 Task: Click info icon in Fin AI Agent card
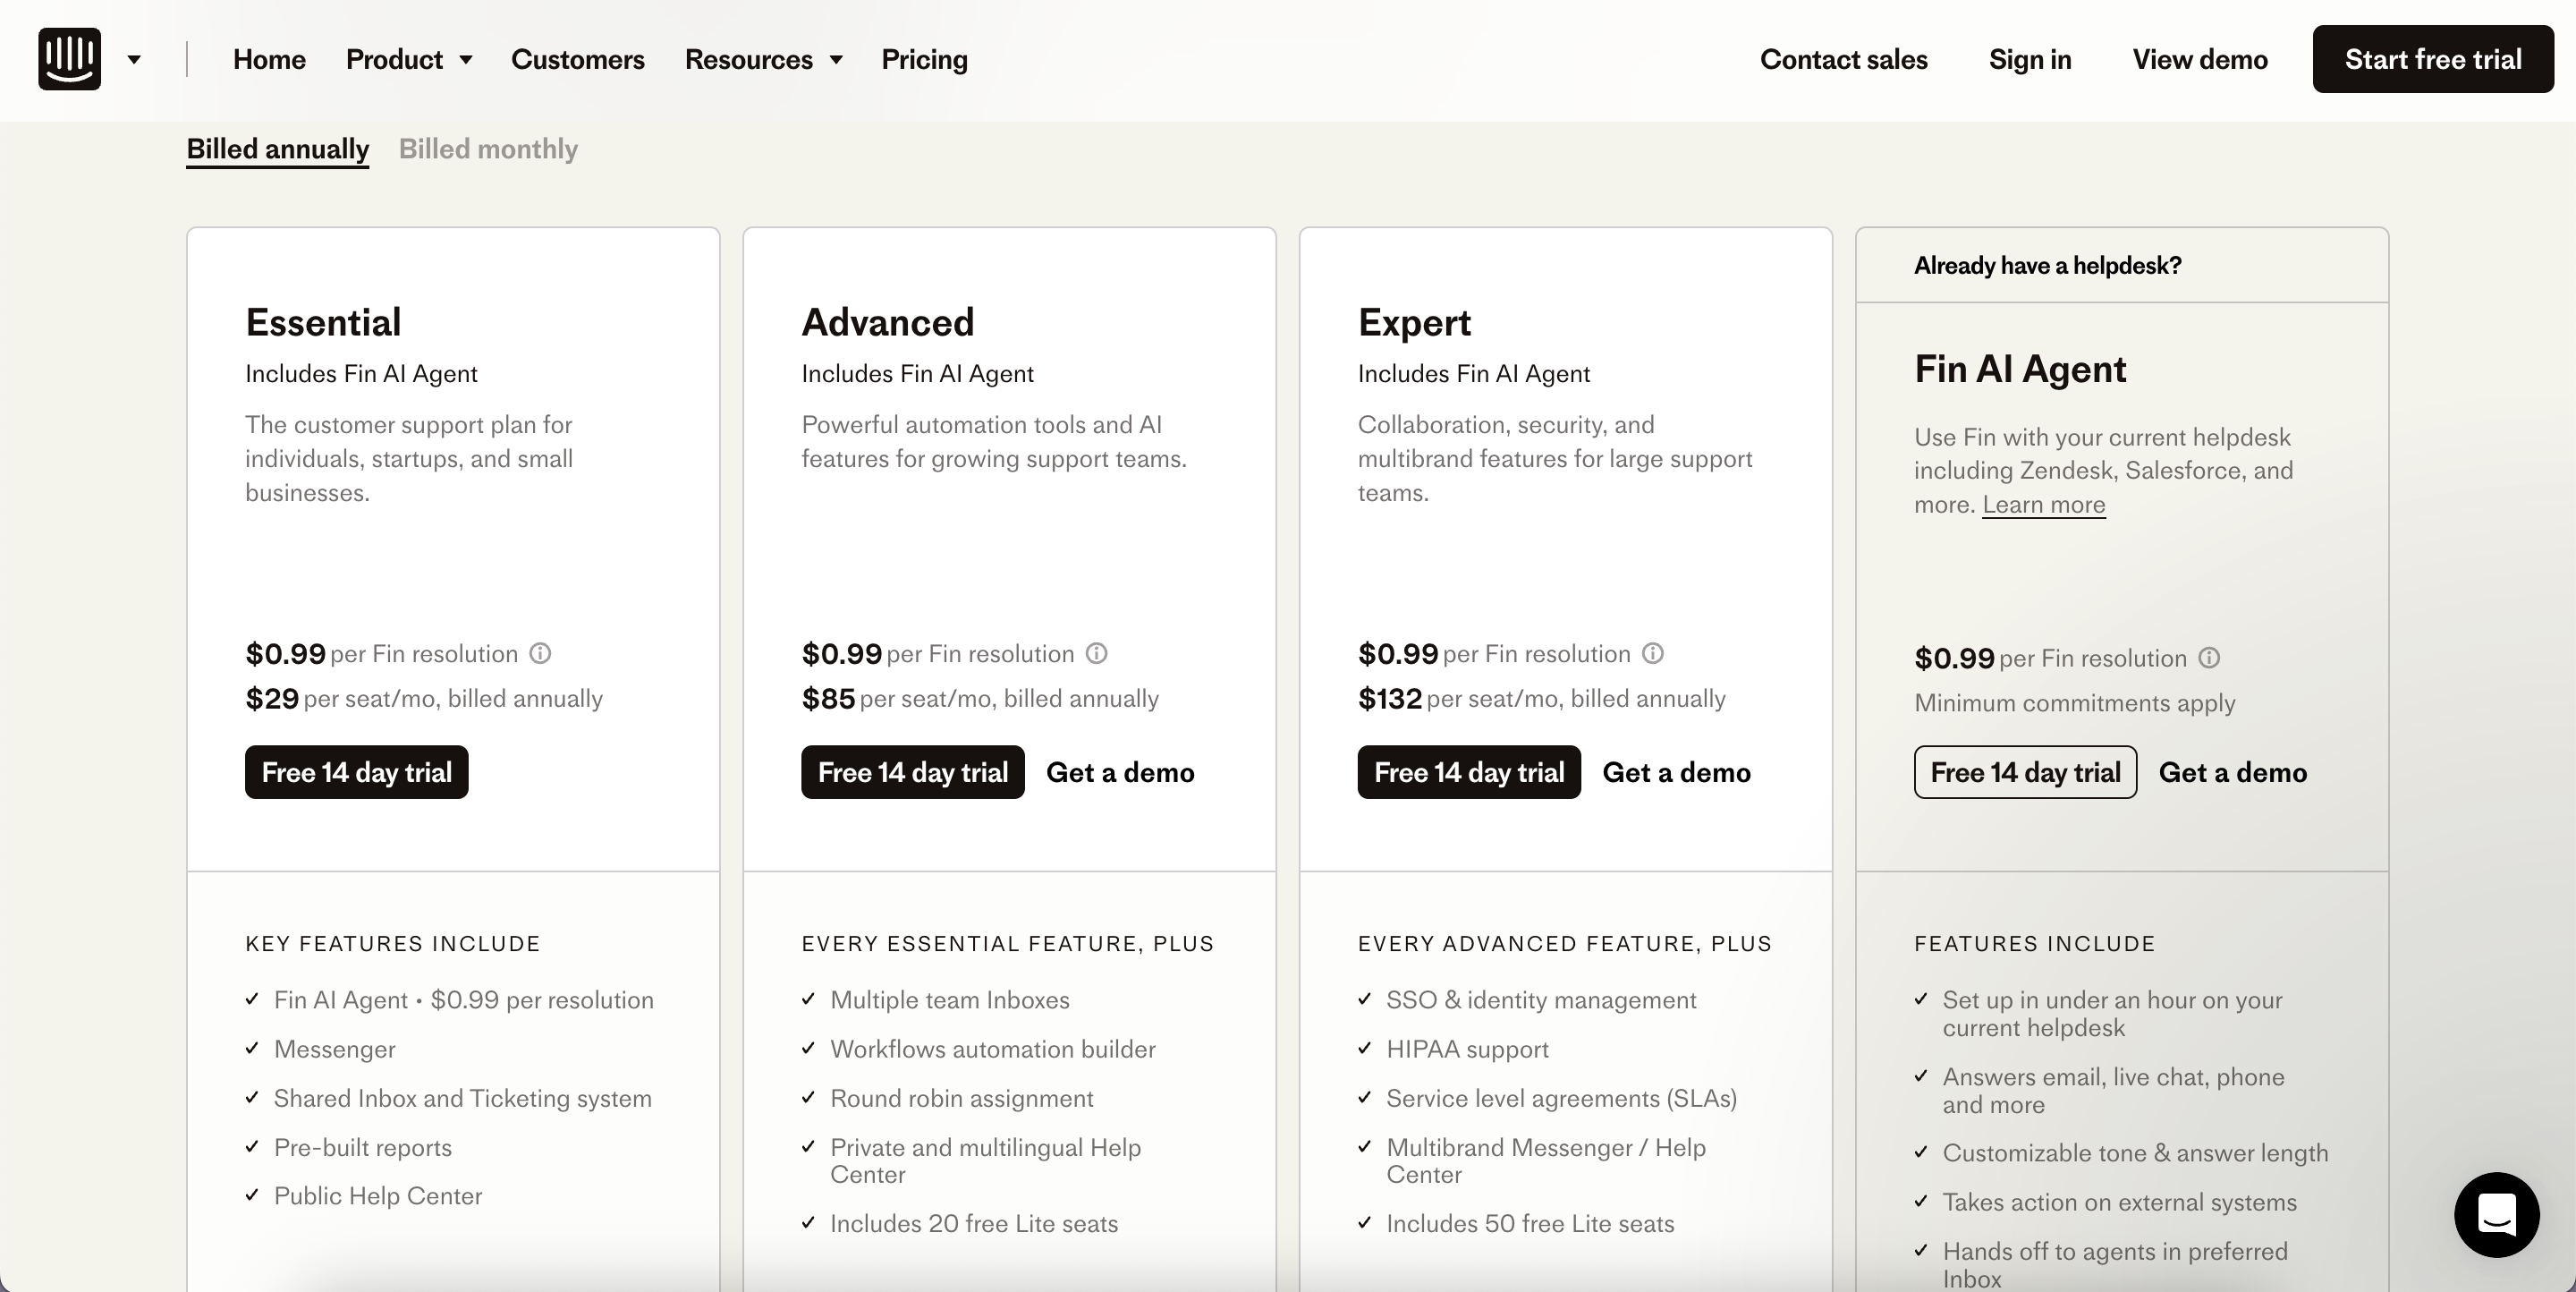coord(2210,658)
